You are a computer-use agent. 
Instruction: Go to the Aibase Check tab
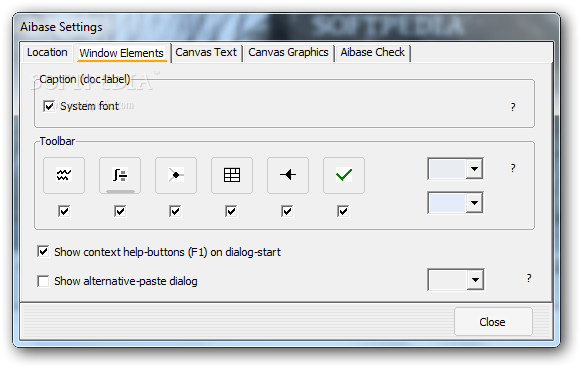(x=373, y=52)
